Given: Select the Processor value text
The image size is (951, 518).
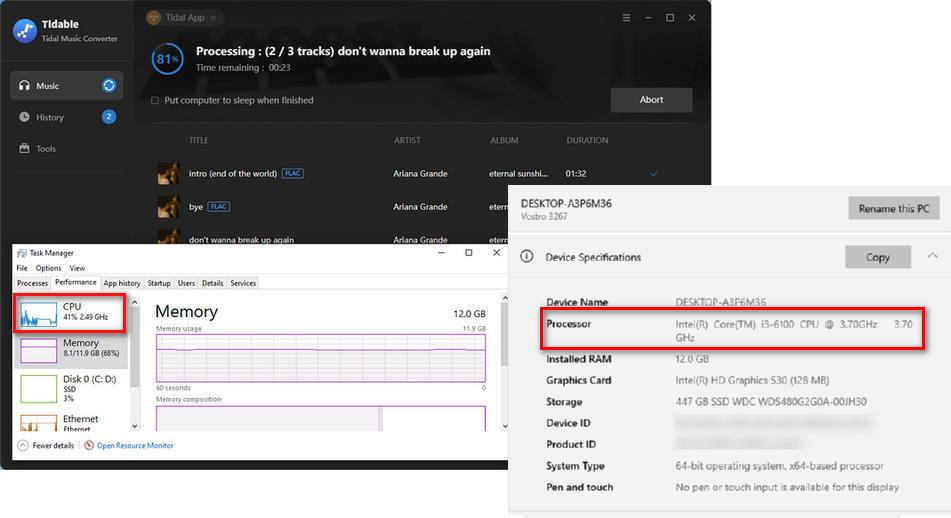Looking at the screenshot, I should [x=793, y=331].
